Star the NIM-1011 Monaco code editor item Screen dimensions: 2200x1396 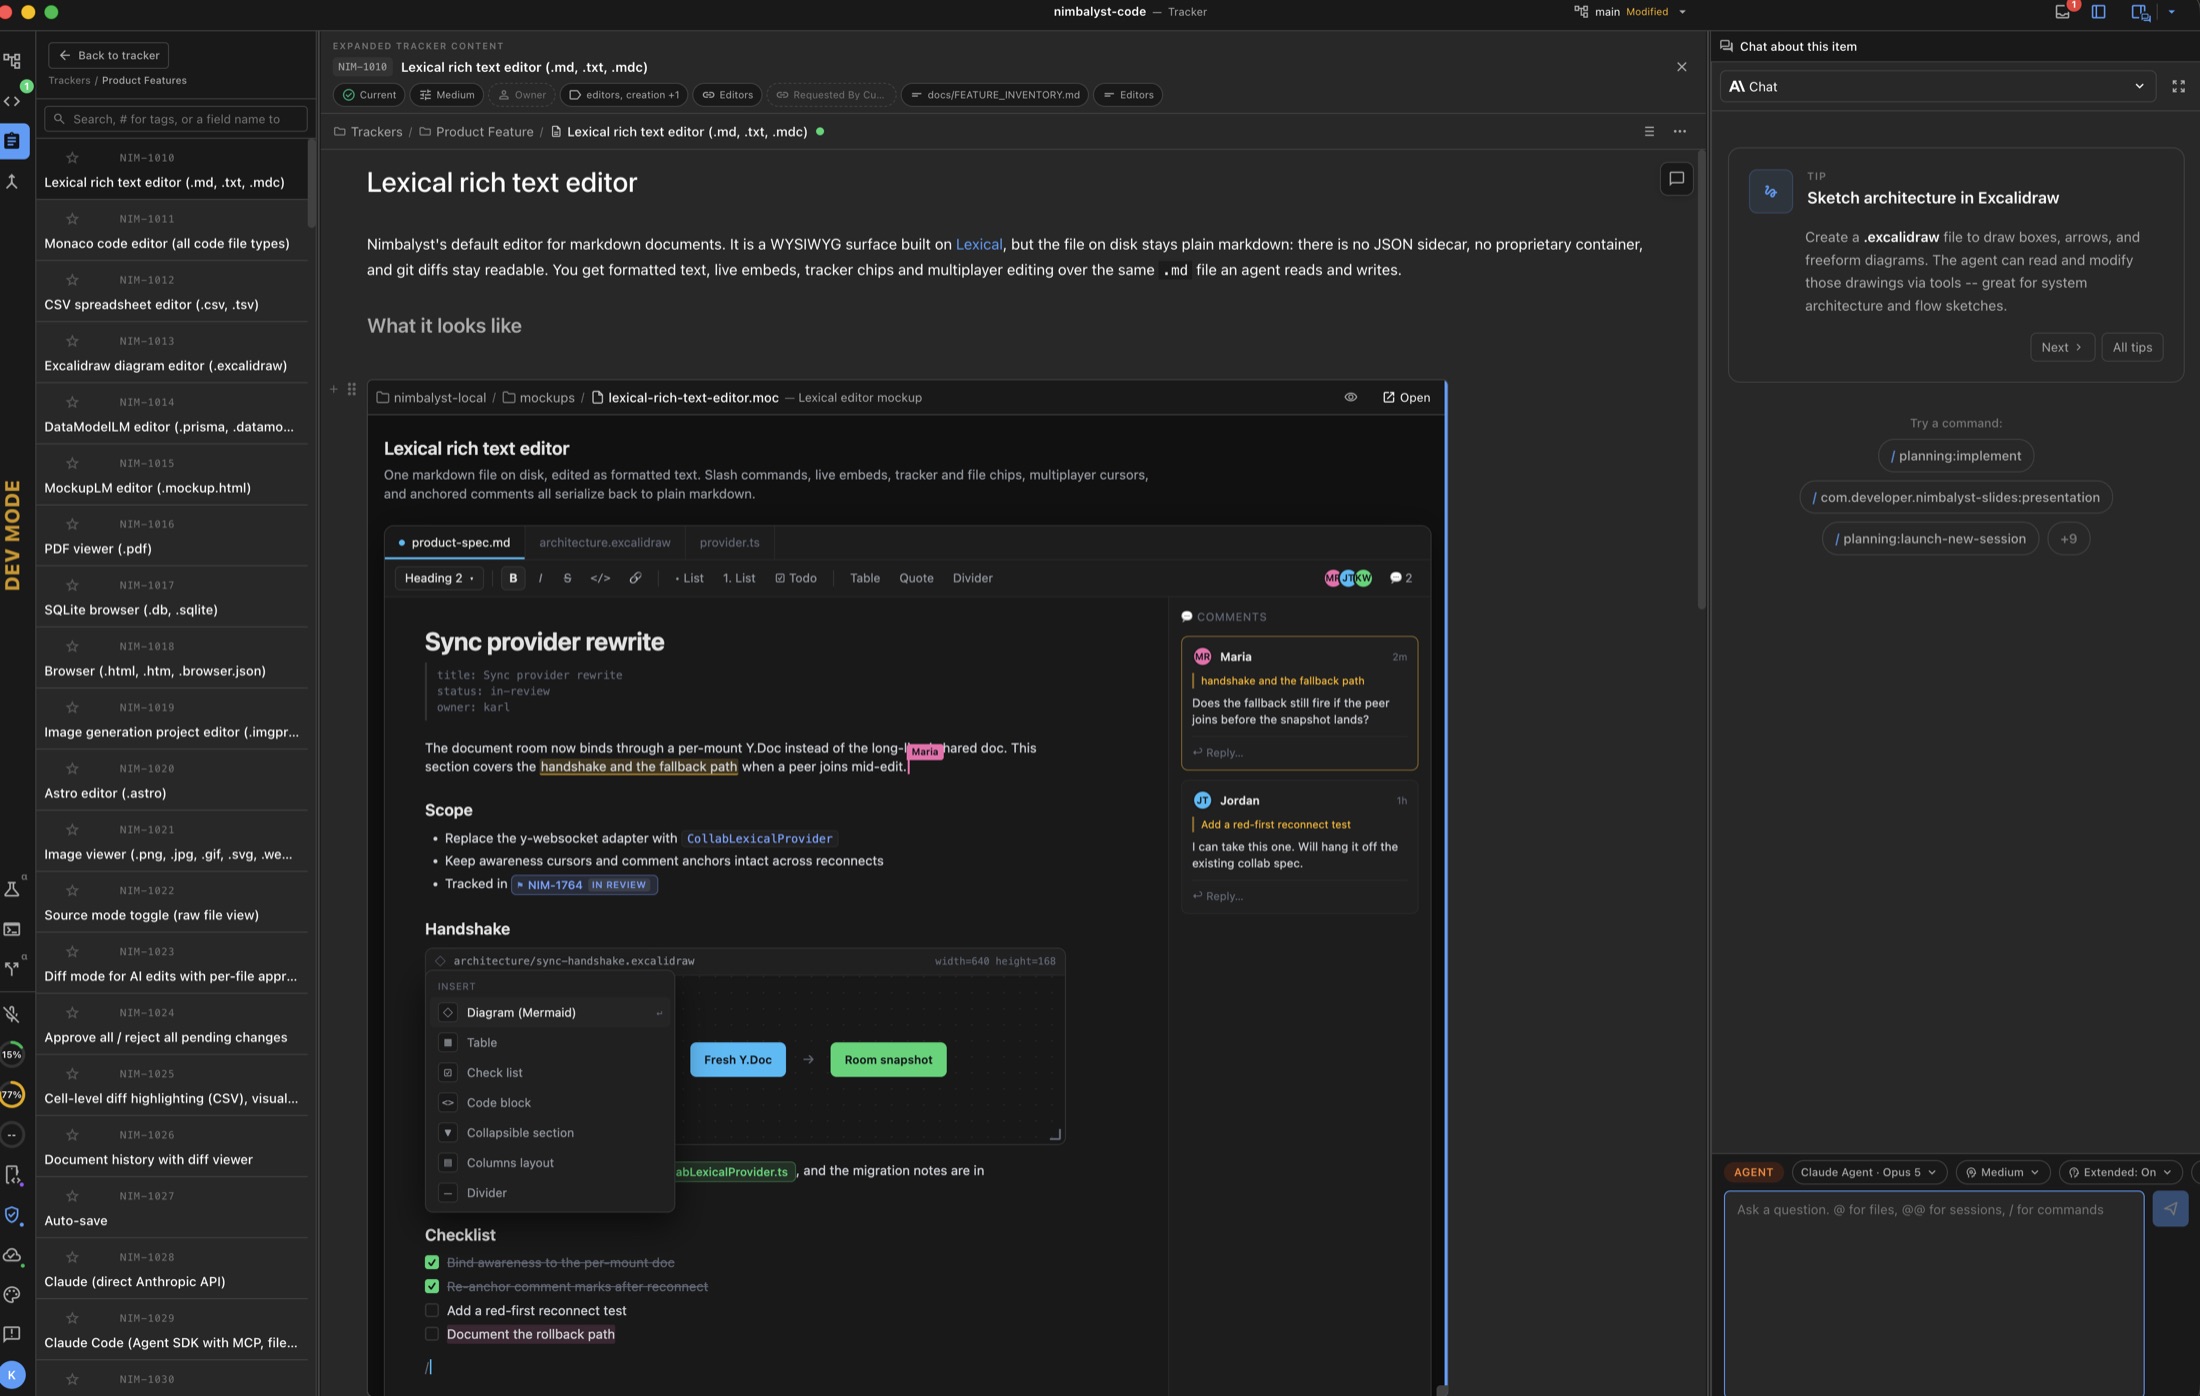click(x=72, y=219)
